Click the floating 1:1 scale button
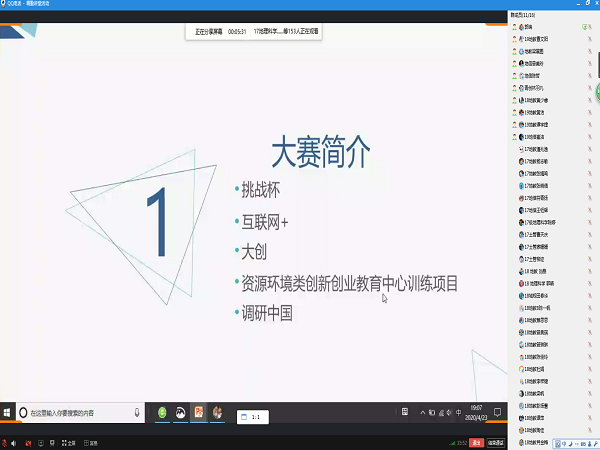 coord(253,417)
